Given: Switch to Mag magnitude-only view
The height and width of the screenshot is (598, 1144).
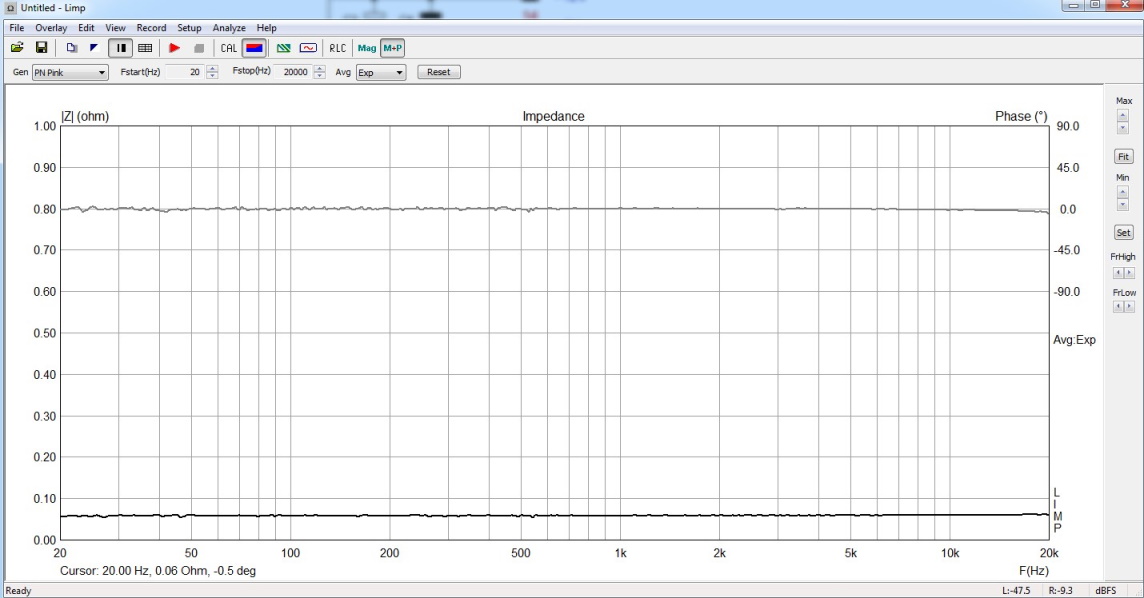Looking at the screenshot, I should pos(367,48).
